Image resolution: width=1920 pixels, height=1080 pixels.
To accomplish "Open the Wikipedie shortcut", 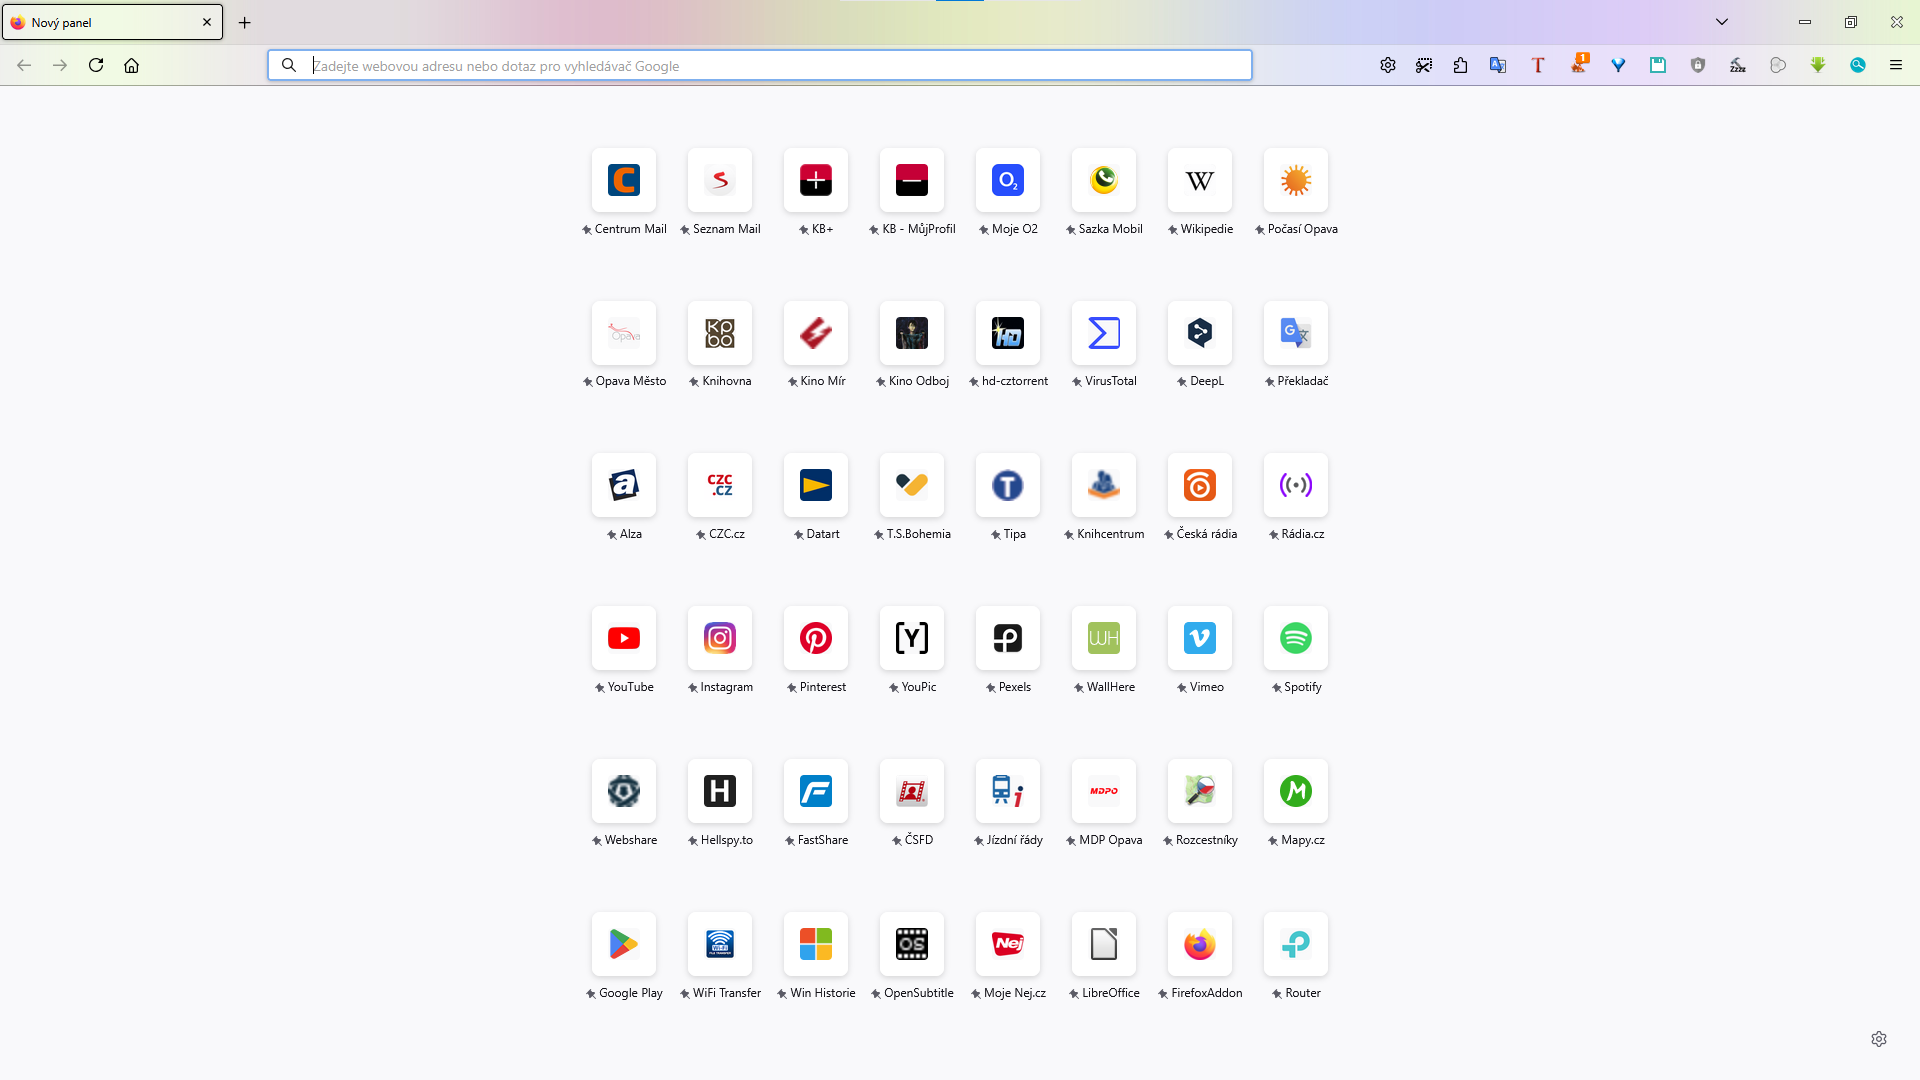I will coord(1200,181).
